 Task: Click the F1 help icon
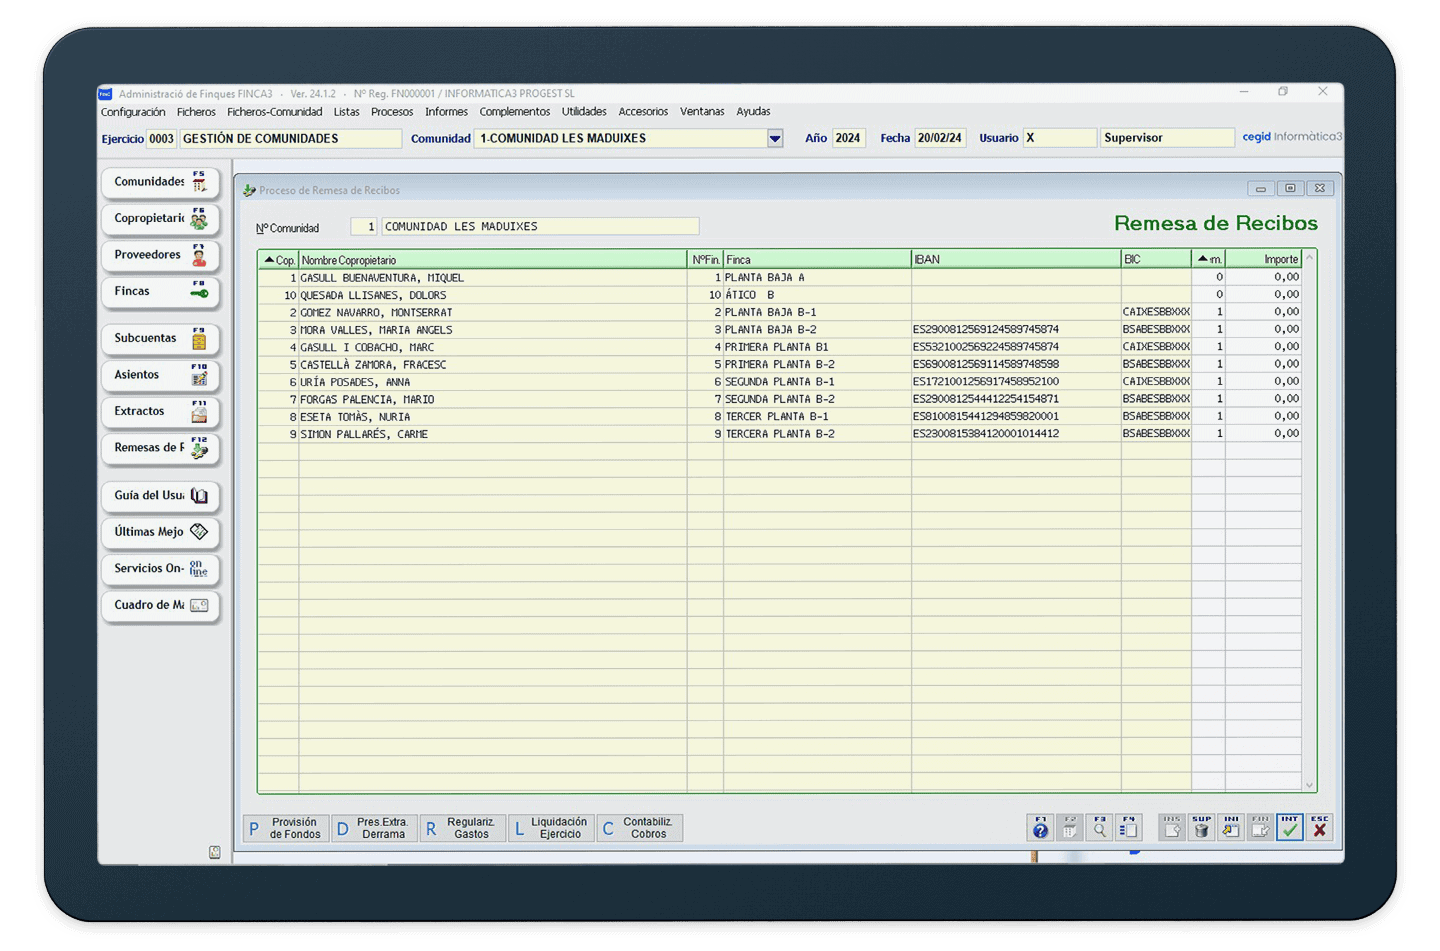click(x=1040, y=827)
